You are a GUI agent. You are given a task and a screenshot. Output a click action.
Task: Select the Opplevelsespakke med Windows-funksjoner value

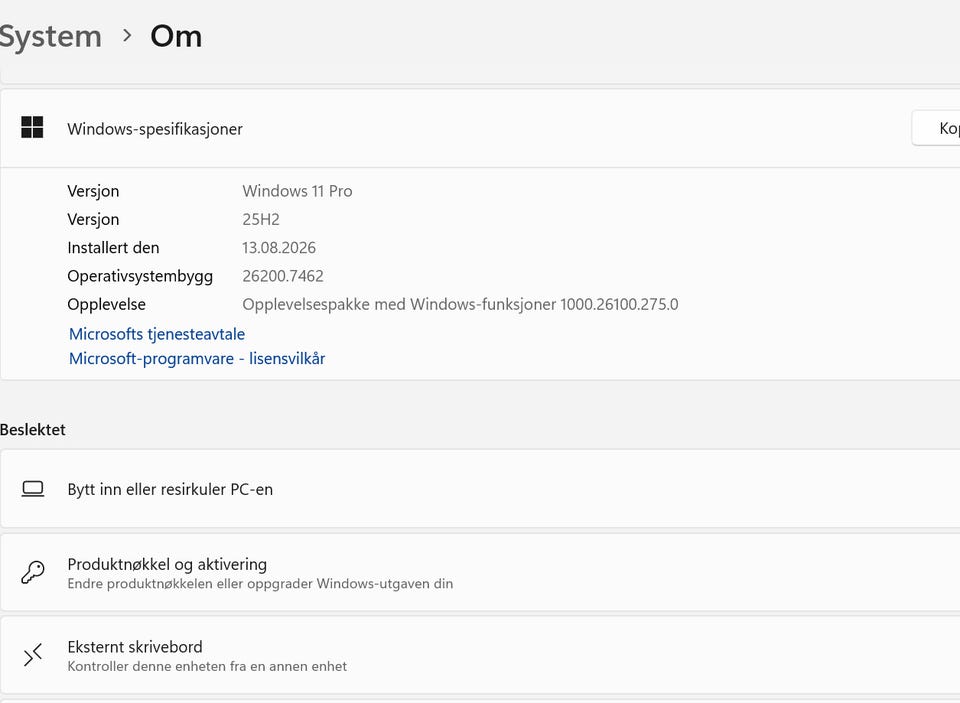[460, 304]
